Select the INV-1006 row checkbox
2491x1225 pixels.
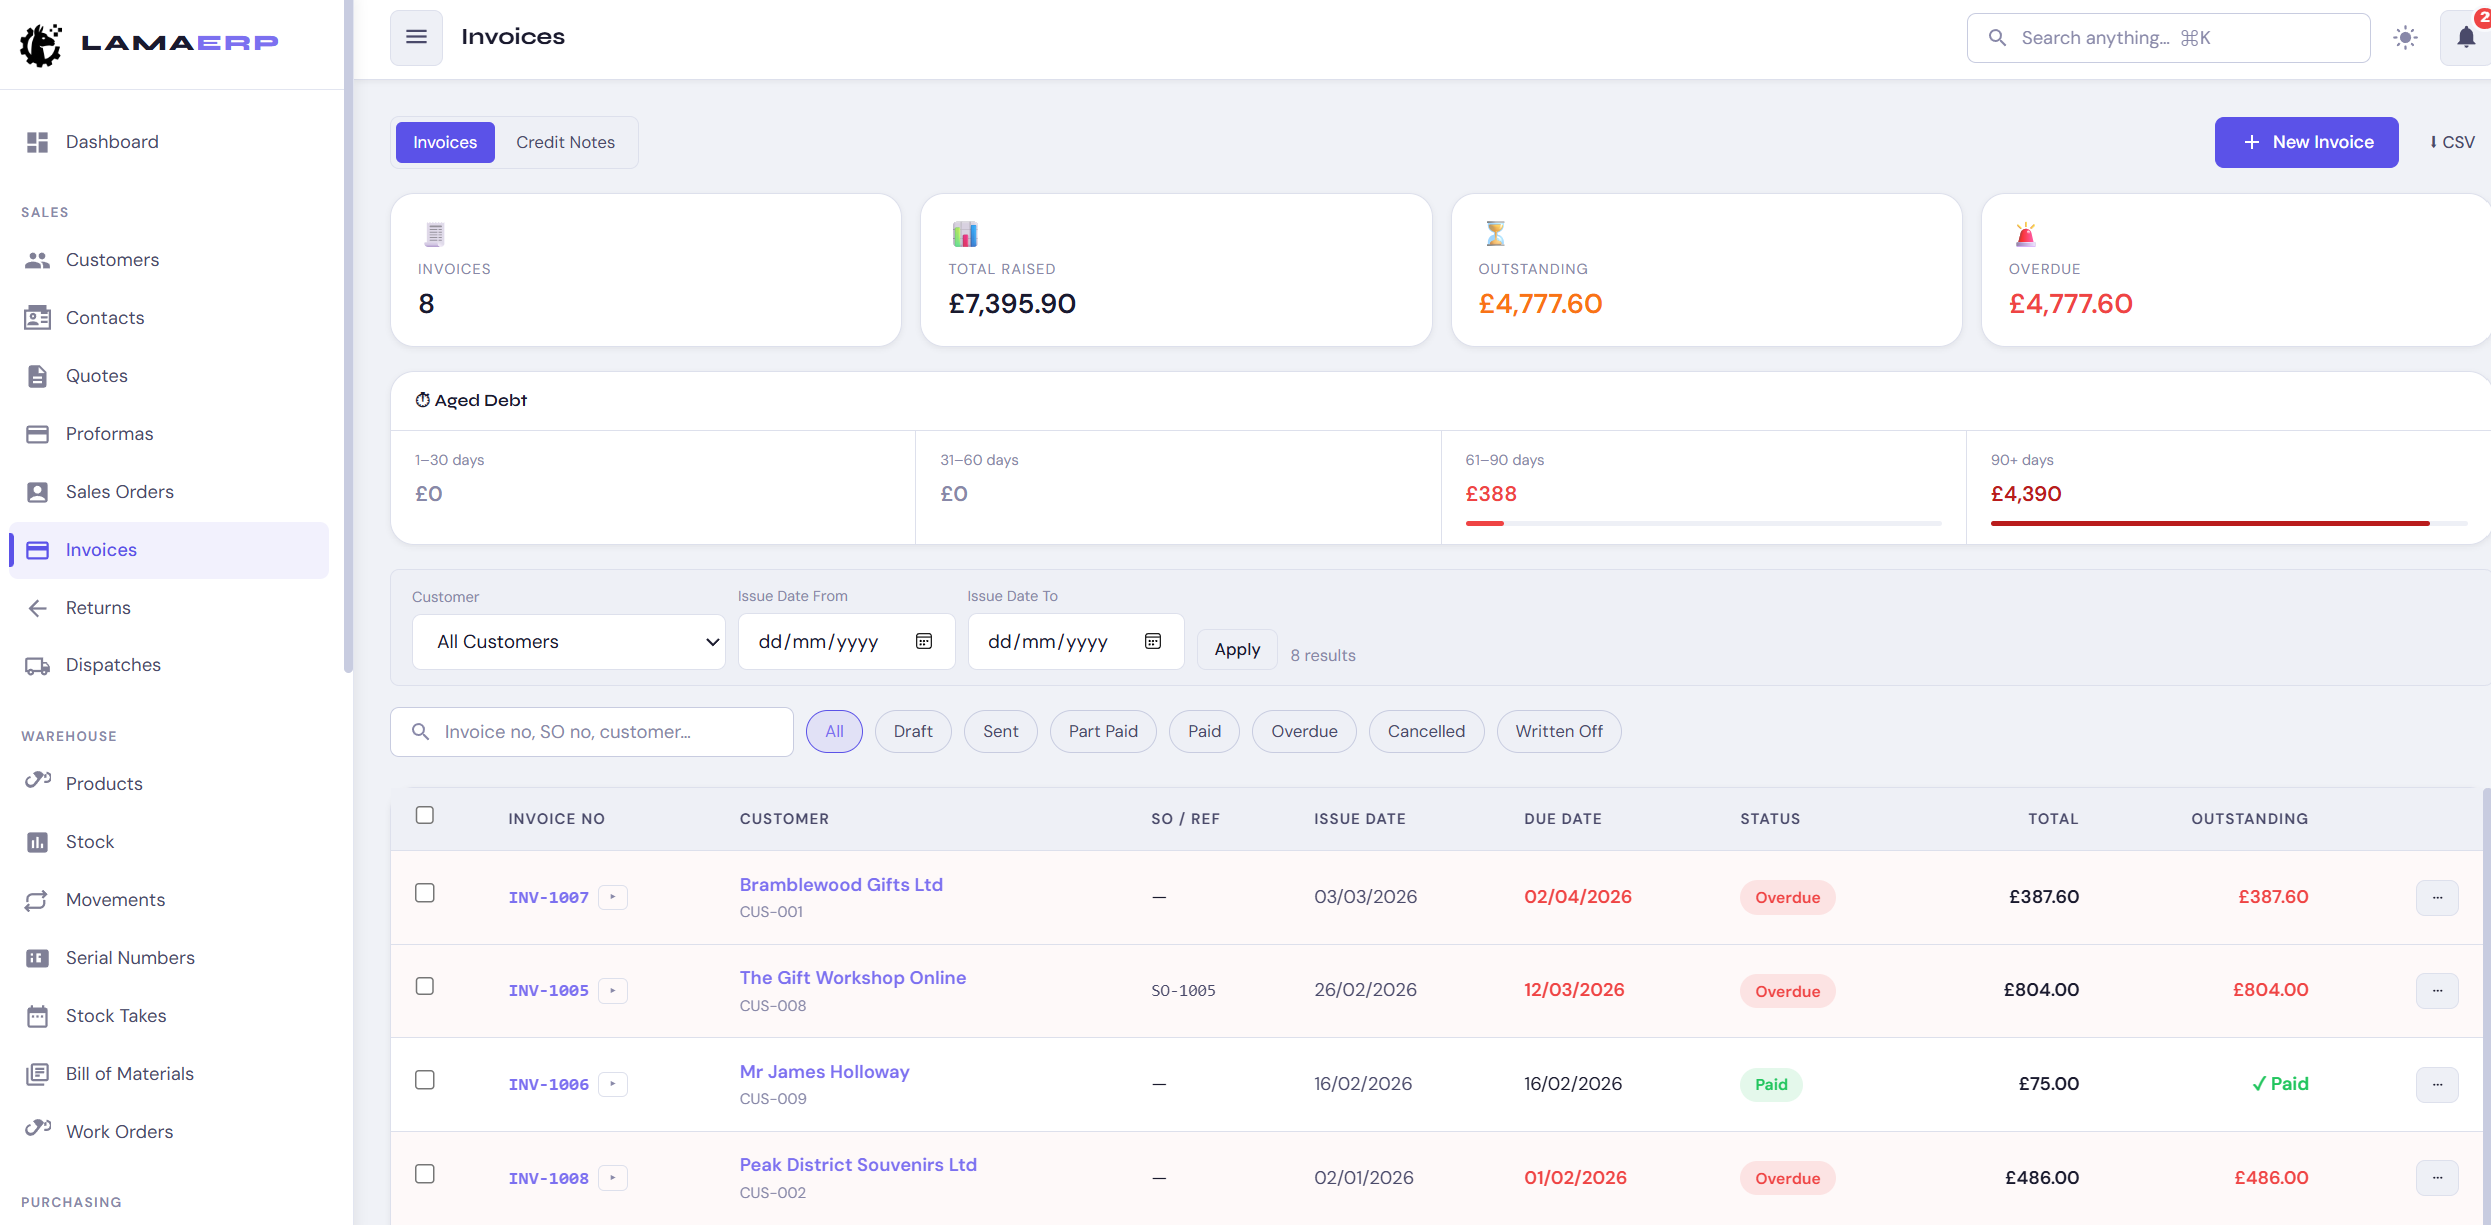(x=425, y=1080)
